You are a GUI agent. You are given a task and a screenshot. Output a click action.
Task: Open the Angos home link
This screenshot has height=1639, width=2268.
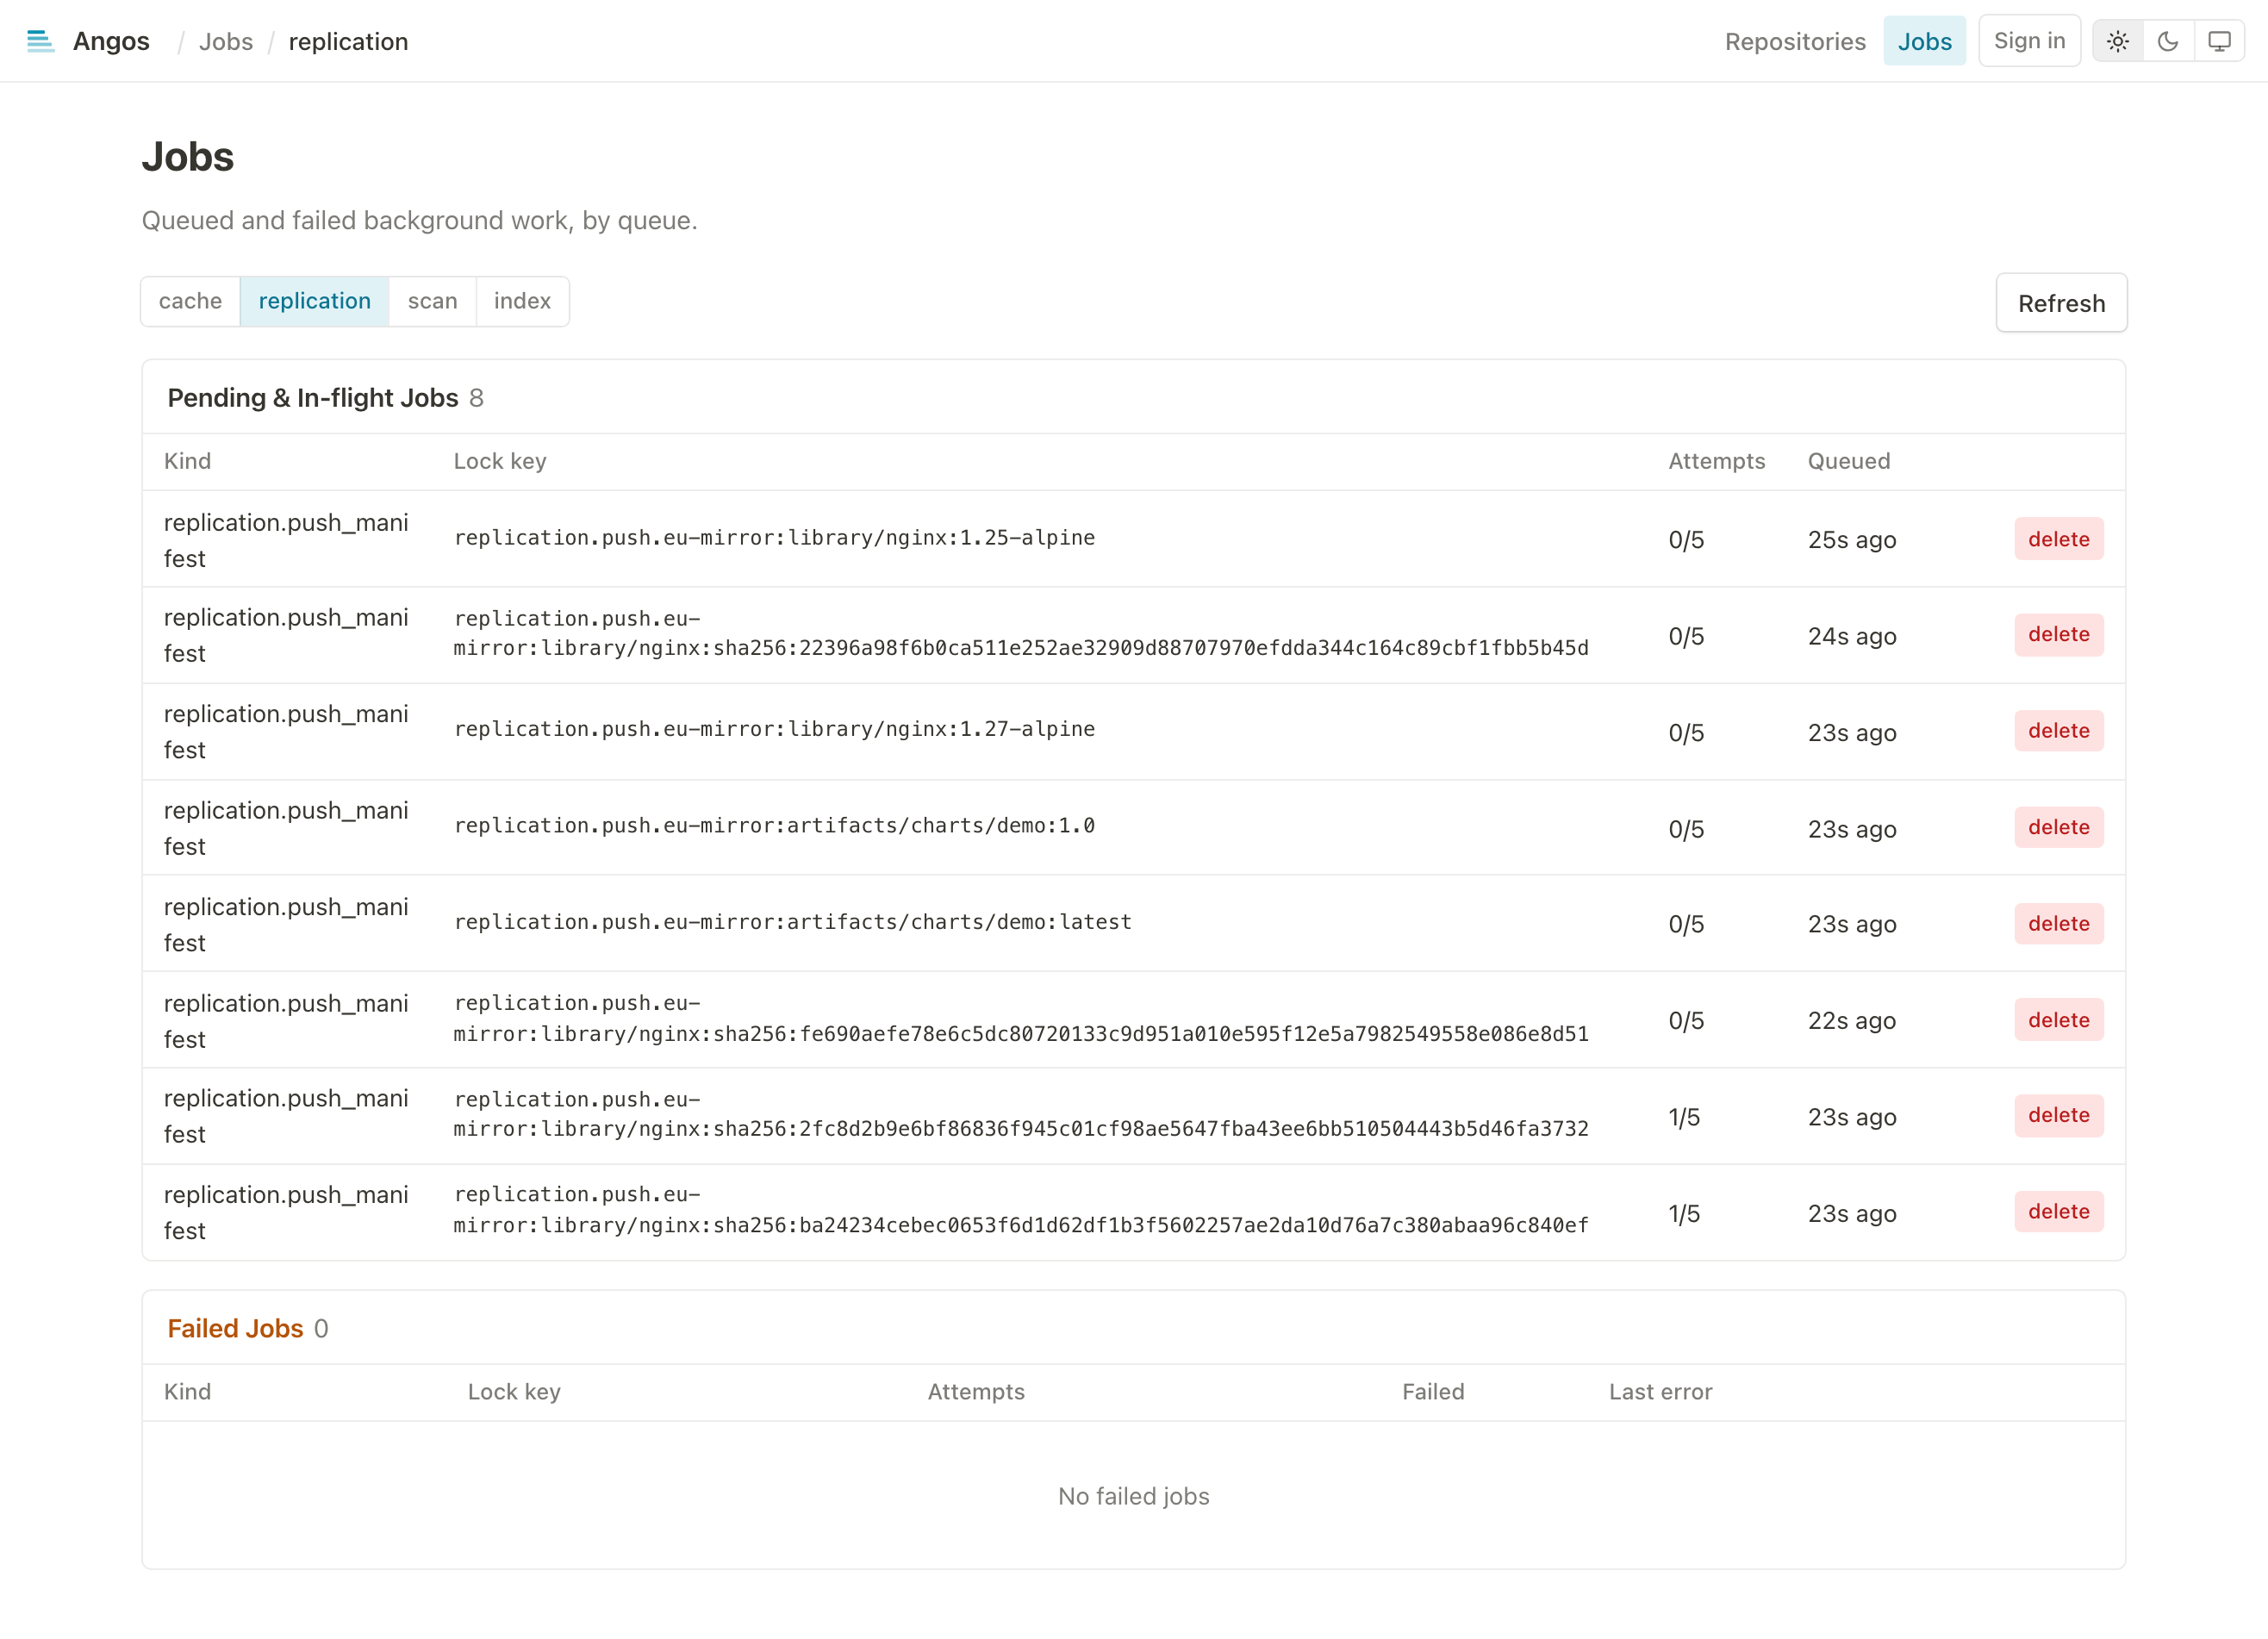tap(111, 41)
